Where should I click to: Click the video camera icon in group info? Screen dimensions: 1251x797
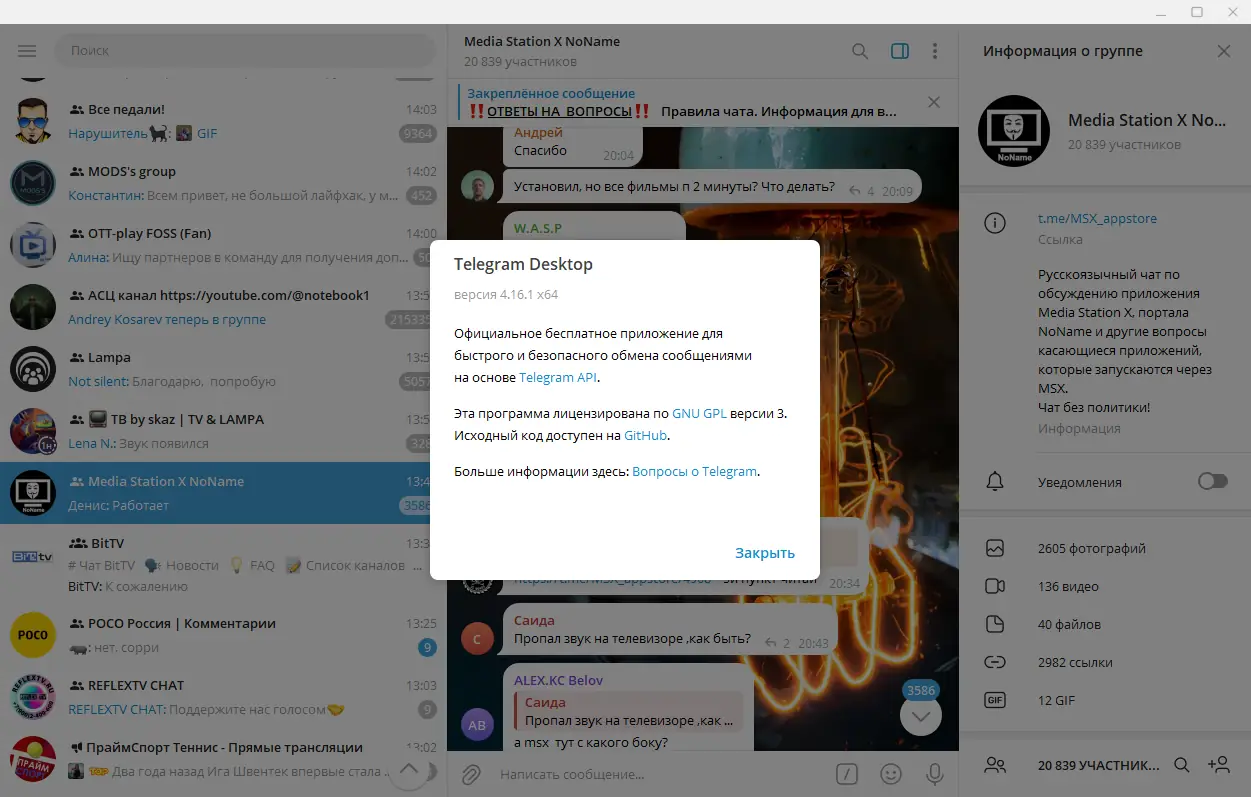click(x=995, y=586)
